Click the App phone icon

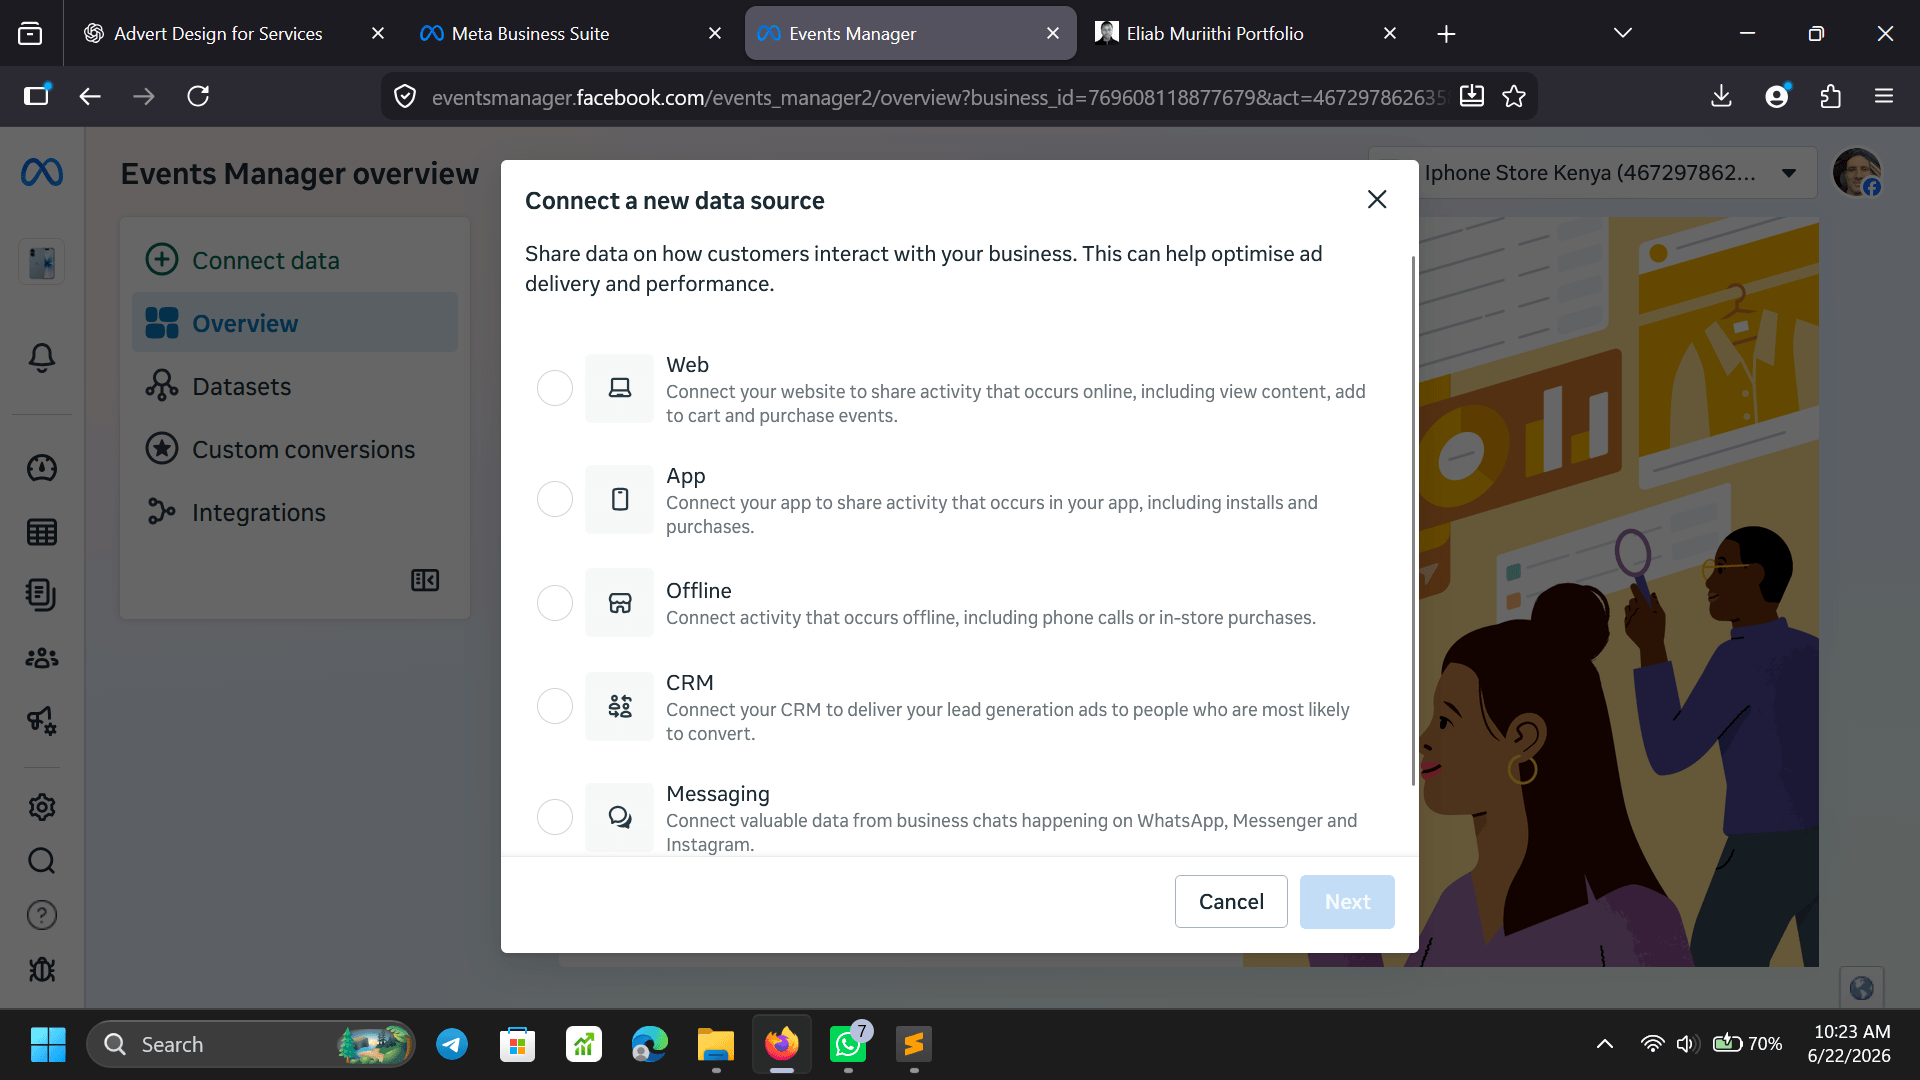(620, 499)
